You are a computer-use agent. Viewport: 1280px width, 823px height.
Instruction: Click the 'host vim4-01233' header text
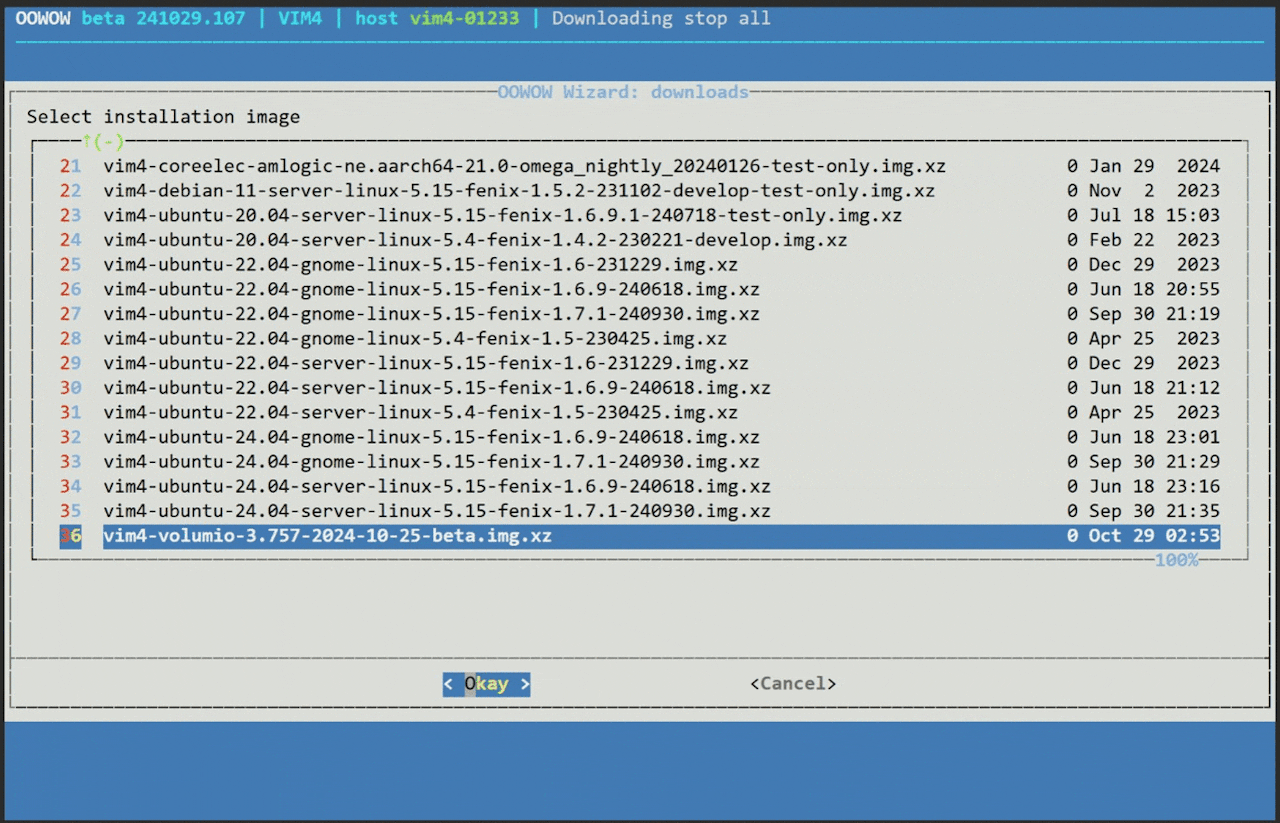[437, 18]
